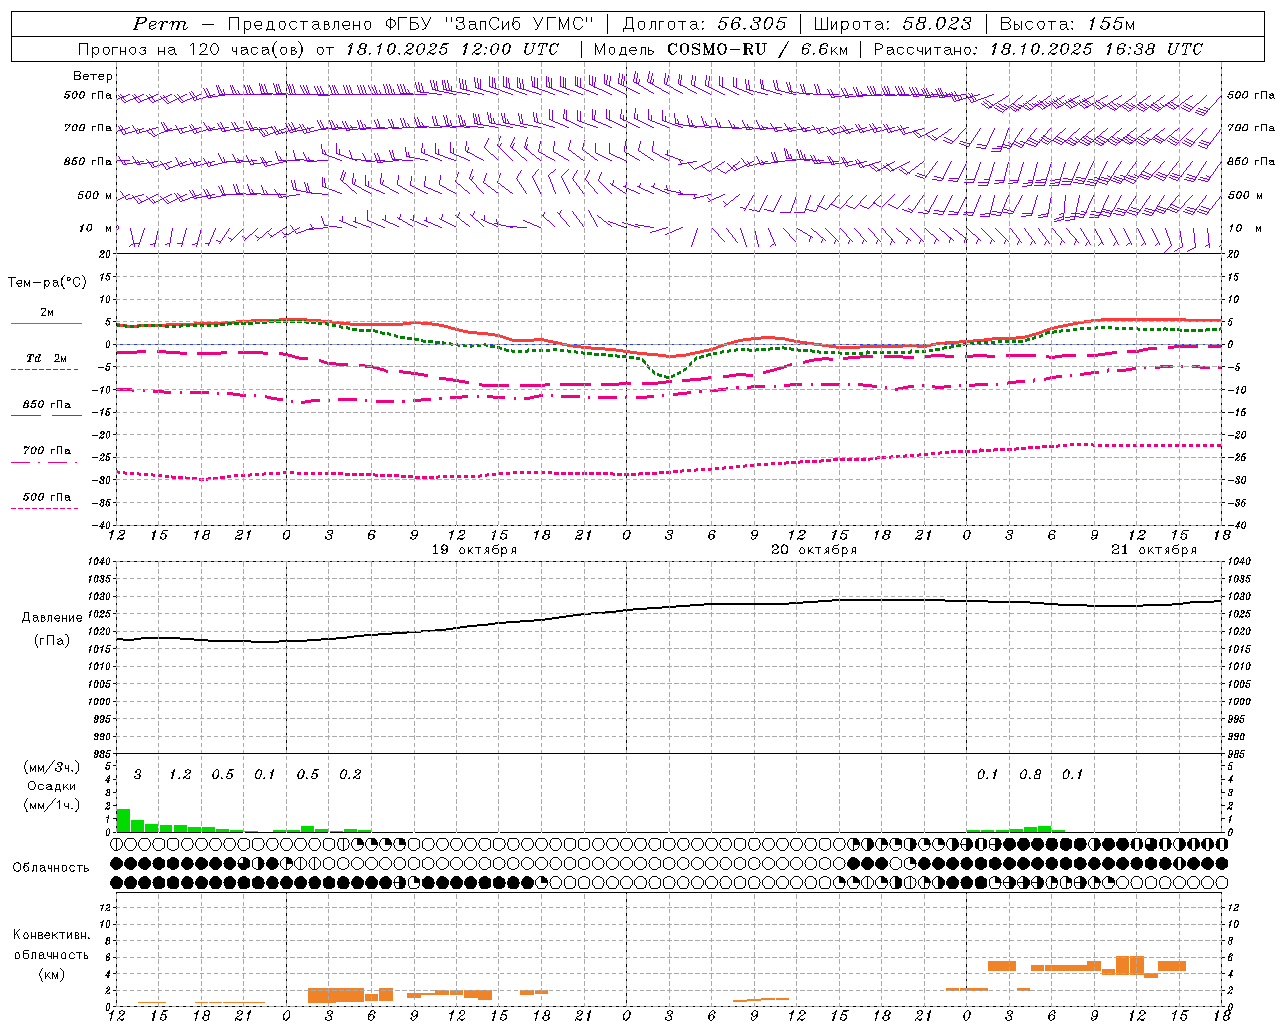Click 'Рассчитано: 18.10.2025 16:38 UTC' text

point(1038,49)
